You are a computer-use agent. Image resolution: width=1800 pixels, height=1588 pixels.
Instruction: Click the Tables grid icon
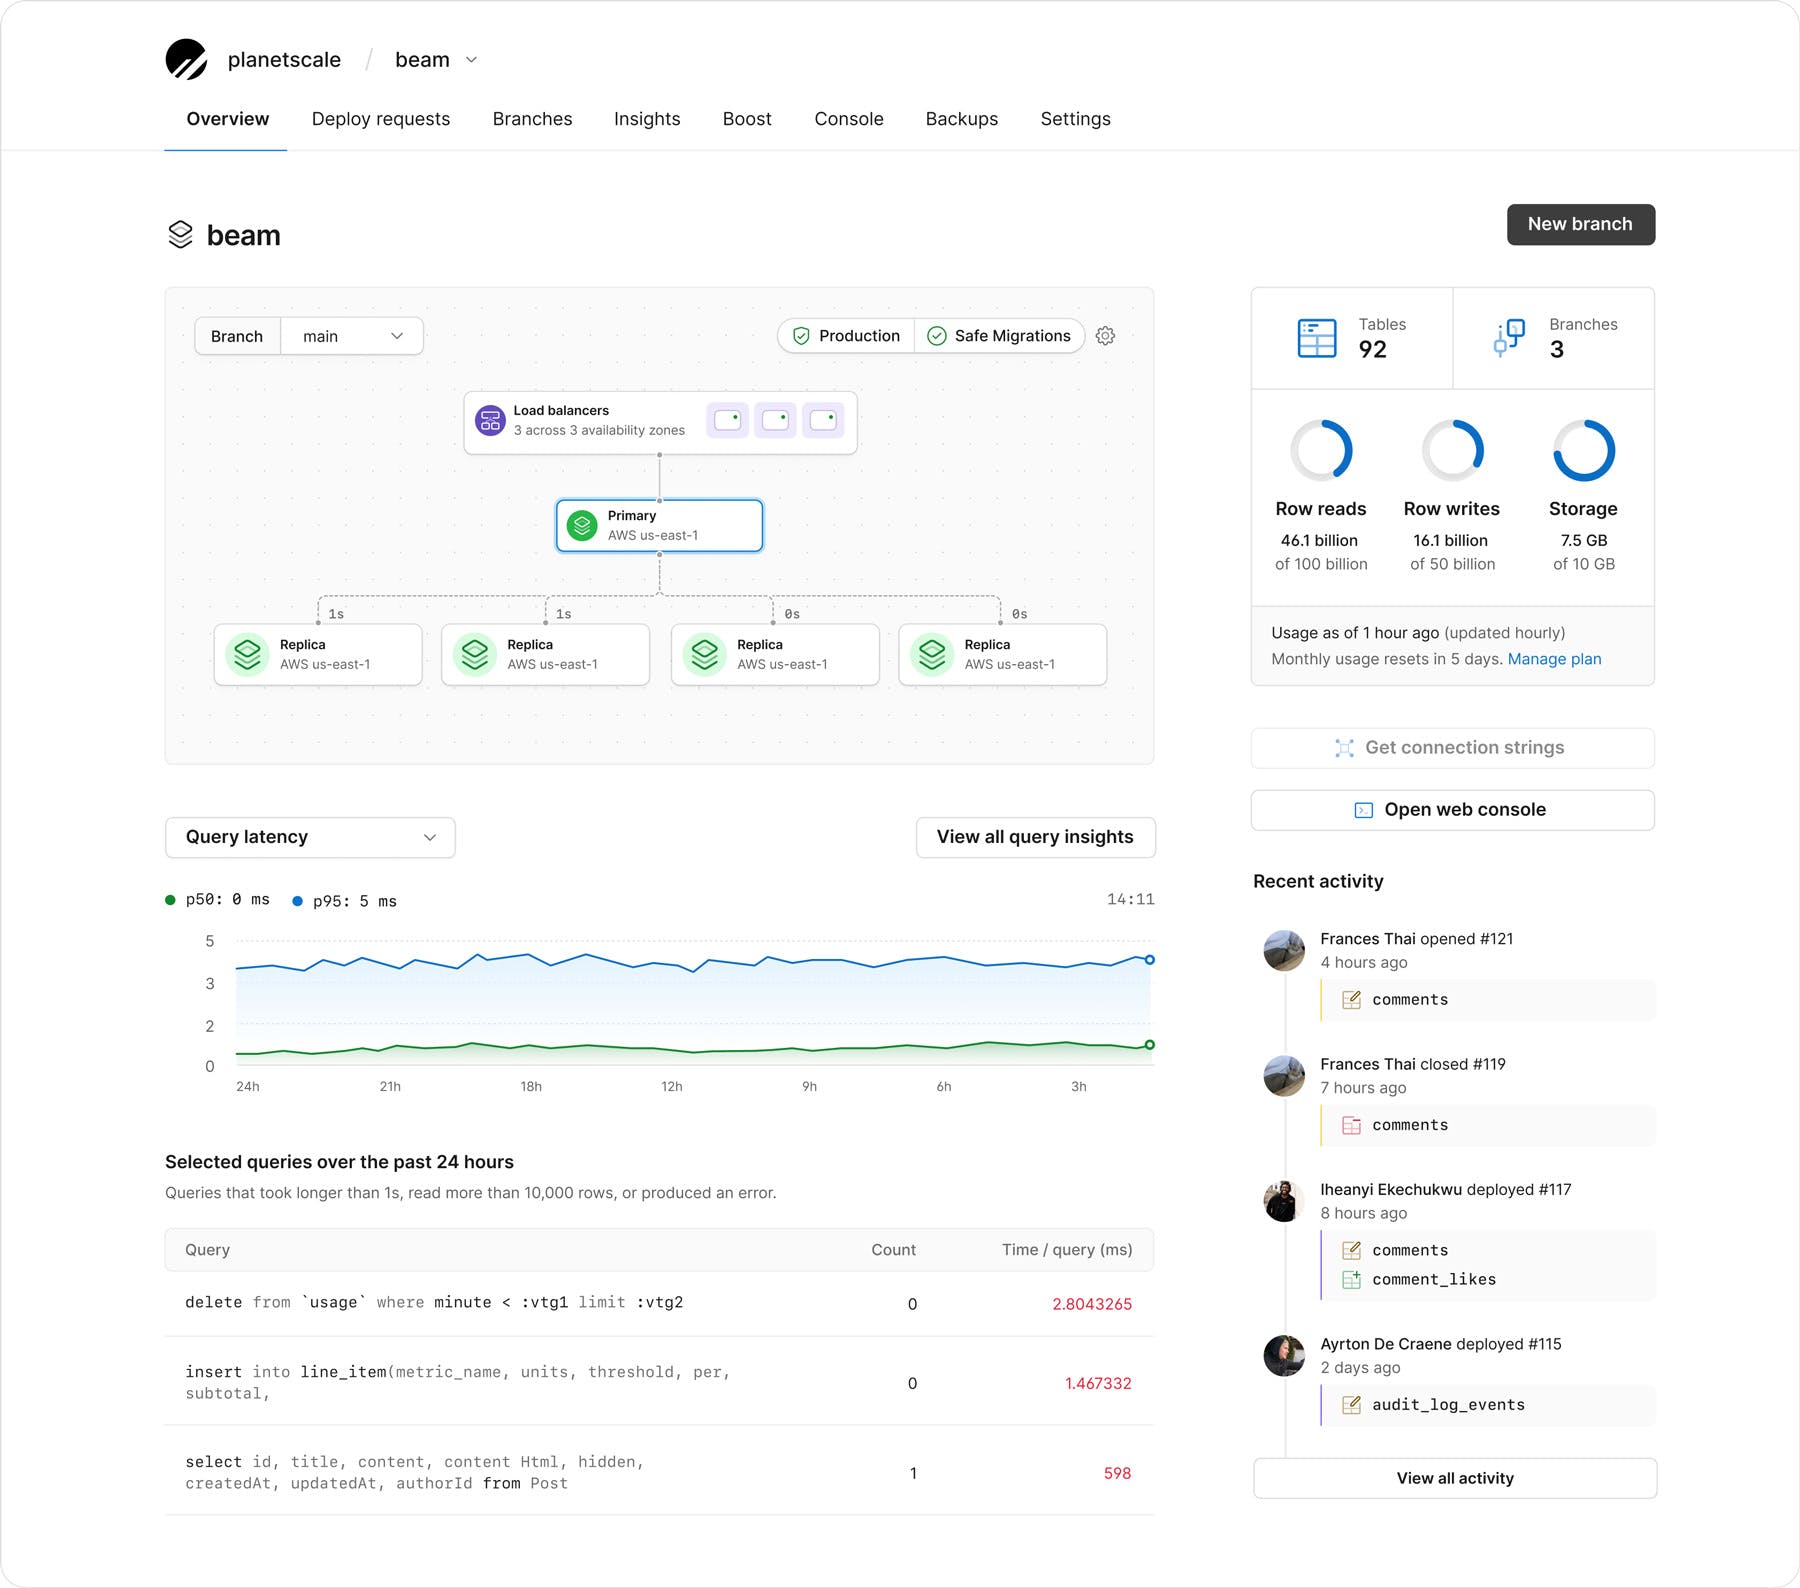pyautogui.click(x=1316, y=338)
